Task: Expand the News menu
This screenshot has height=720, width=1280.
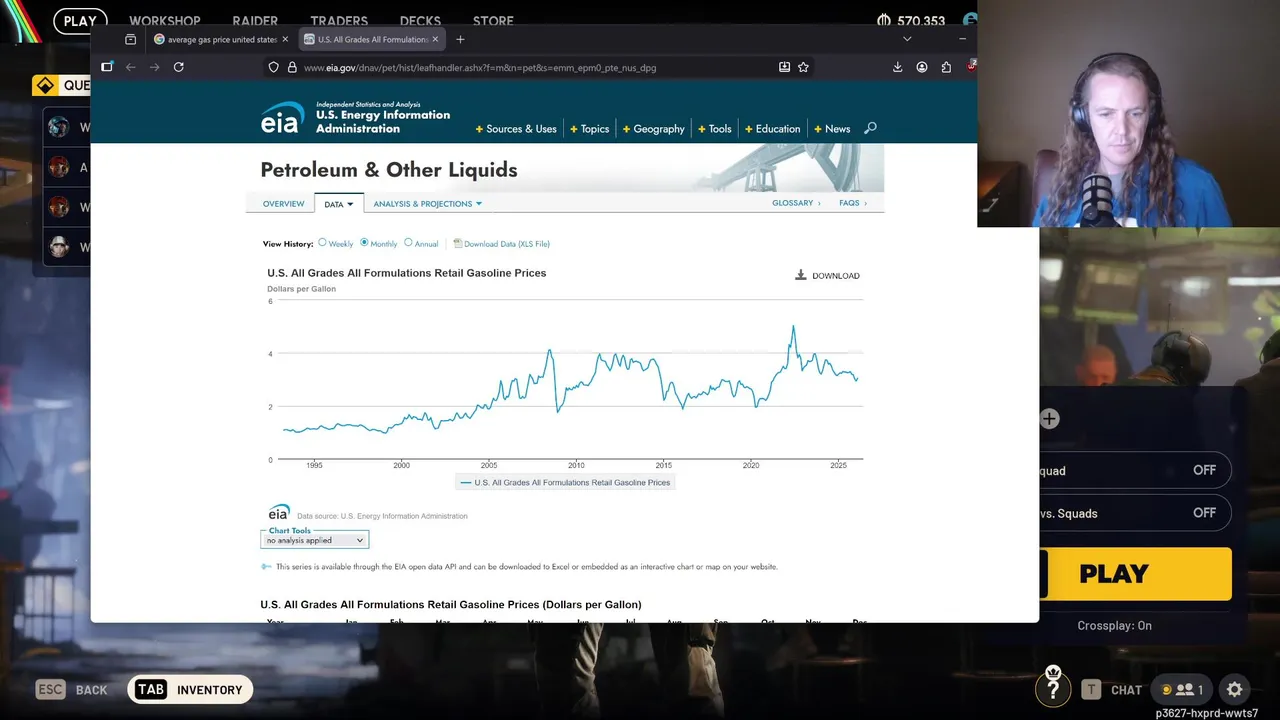Action: point(832,129)
